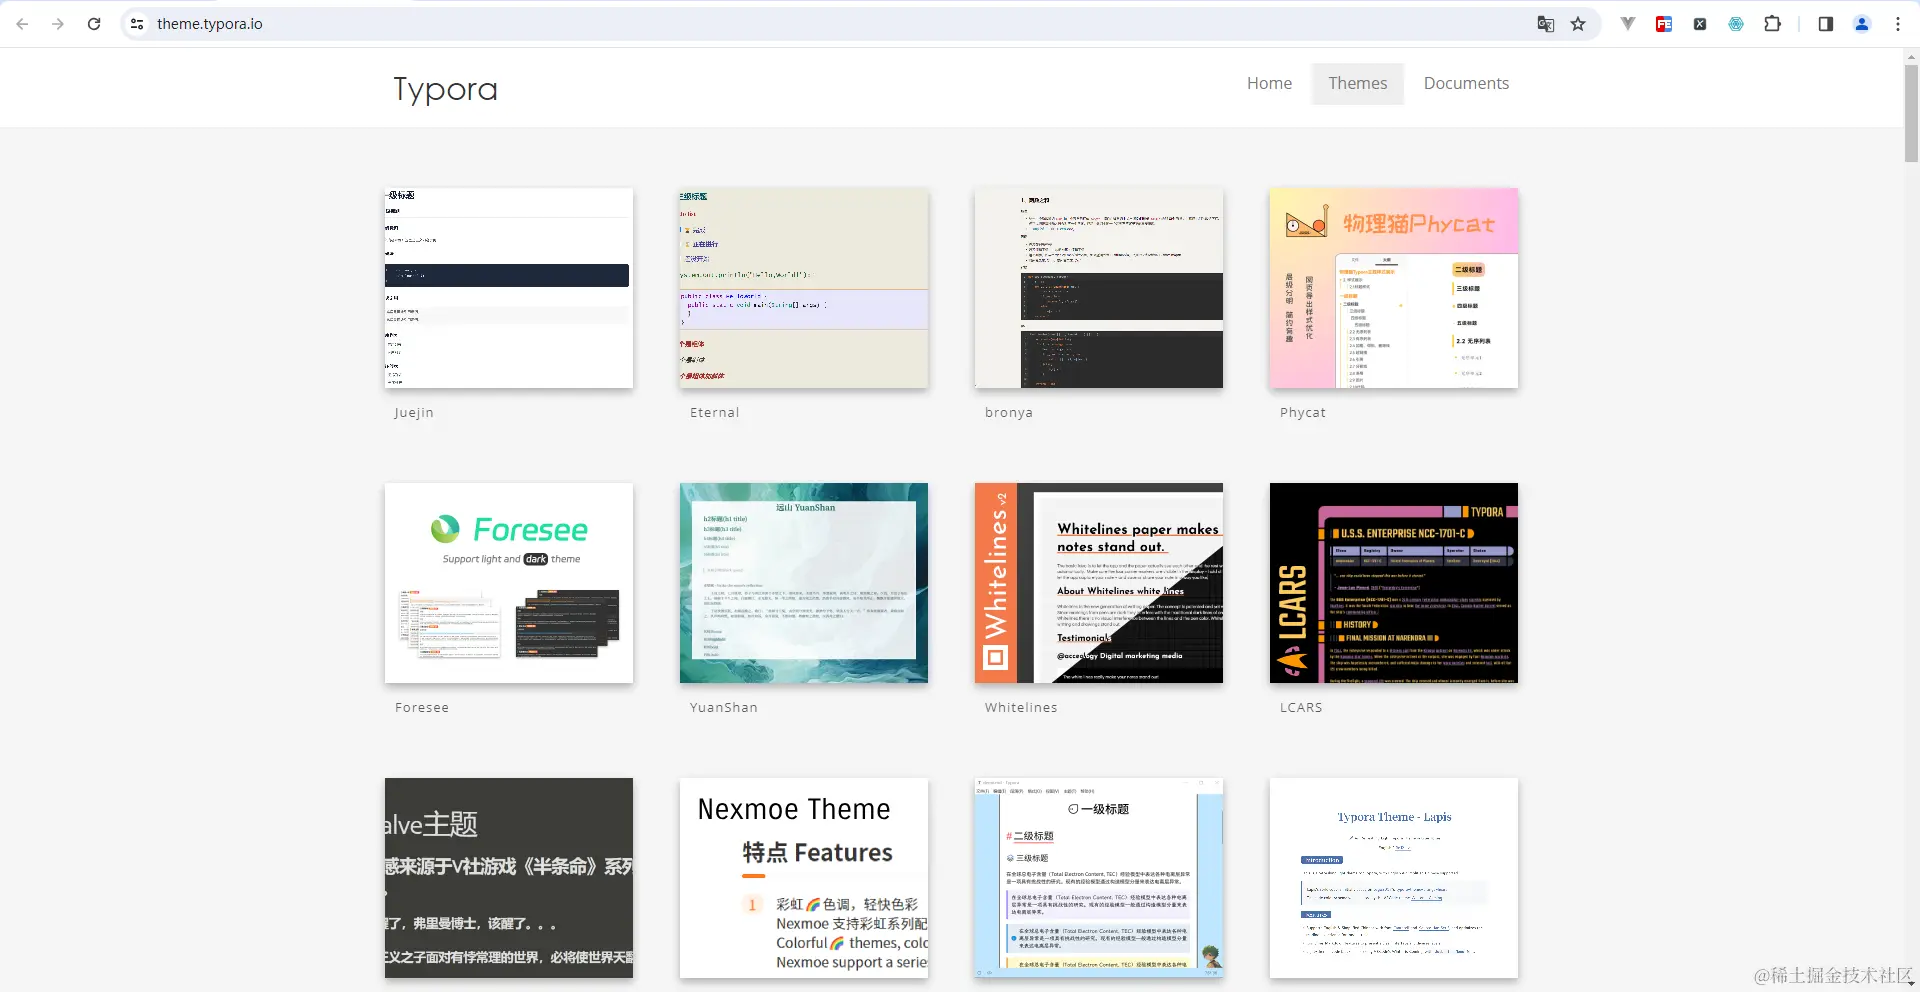Open the Foresee theme thumbnail

509,583
